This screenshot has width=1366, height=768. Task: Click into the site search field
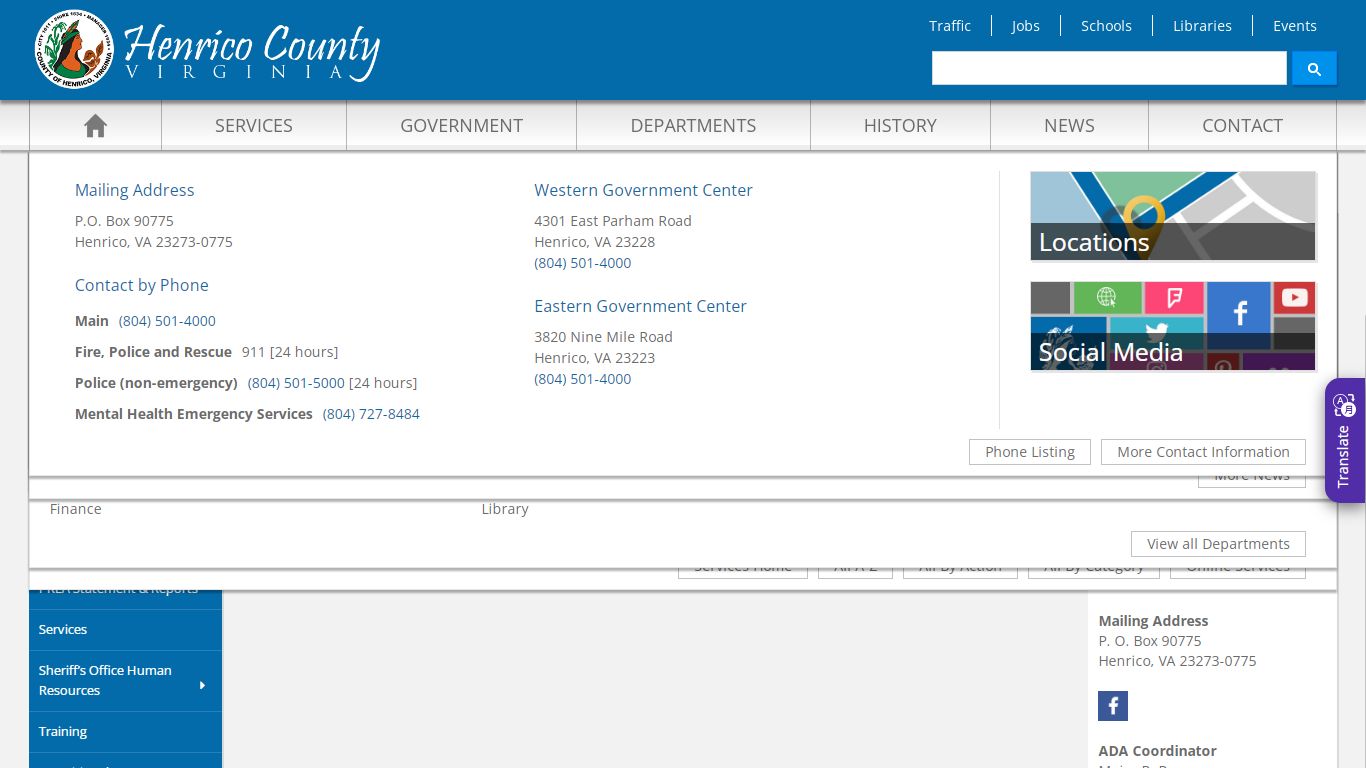click(1109, 69)
